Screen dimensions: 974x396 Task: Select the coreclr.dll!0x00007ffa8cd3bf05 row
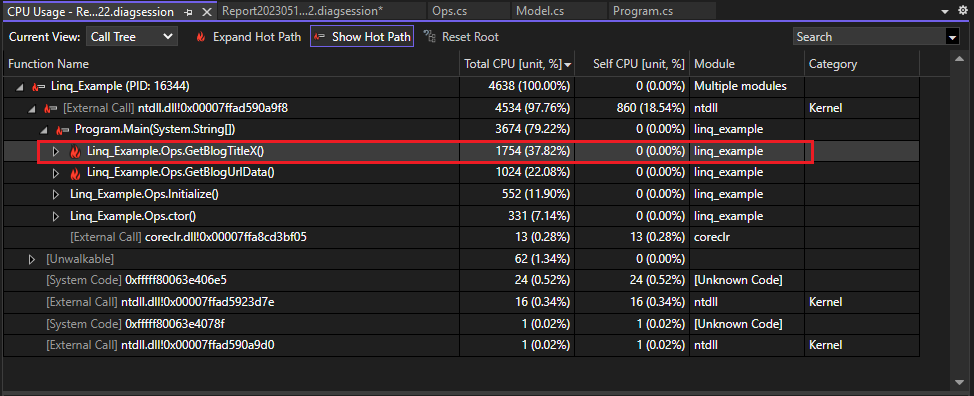coord(461,237)
